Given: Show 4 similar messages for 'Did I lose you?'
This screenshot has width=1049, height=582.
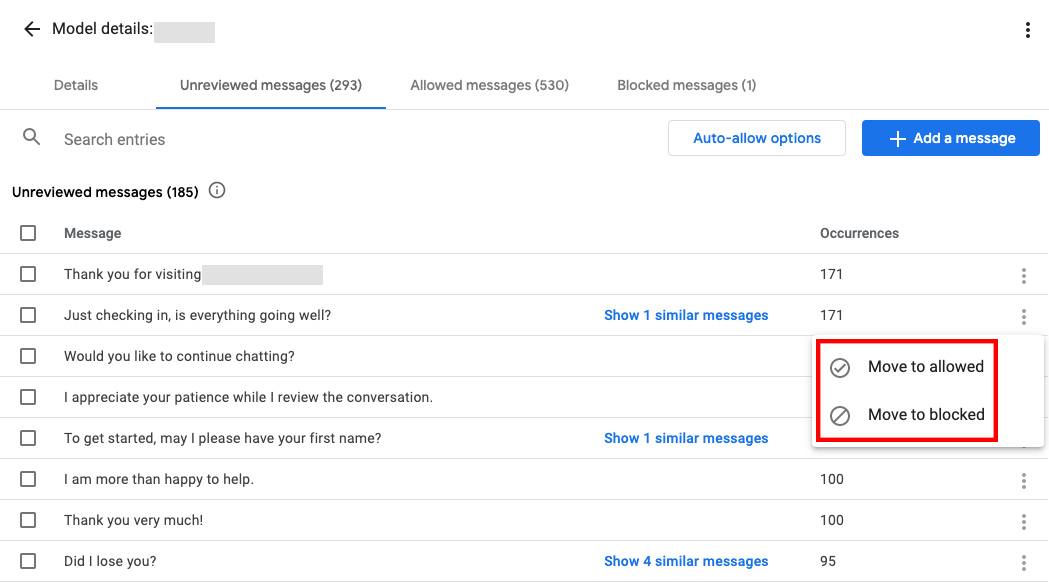Looking at the screenshot, I should tap(686, 561).
